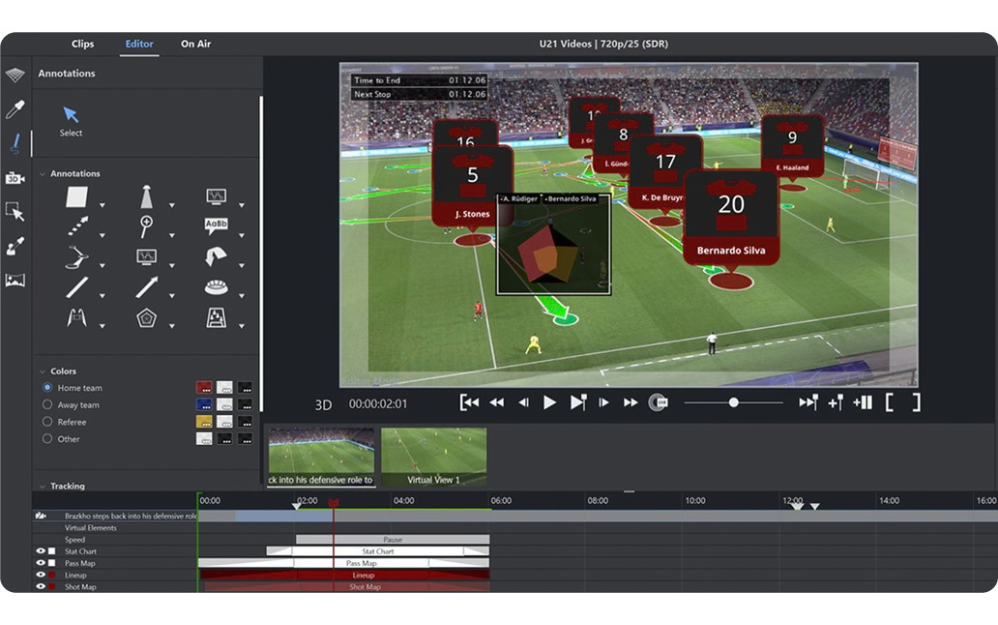Open dropdown next to pentagon chart annotation
Viewport: 998px width, 625px height.
click(171, 326)
